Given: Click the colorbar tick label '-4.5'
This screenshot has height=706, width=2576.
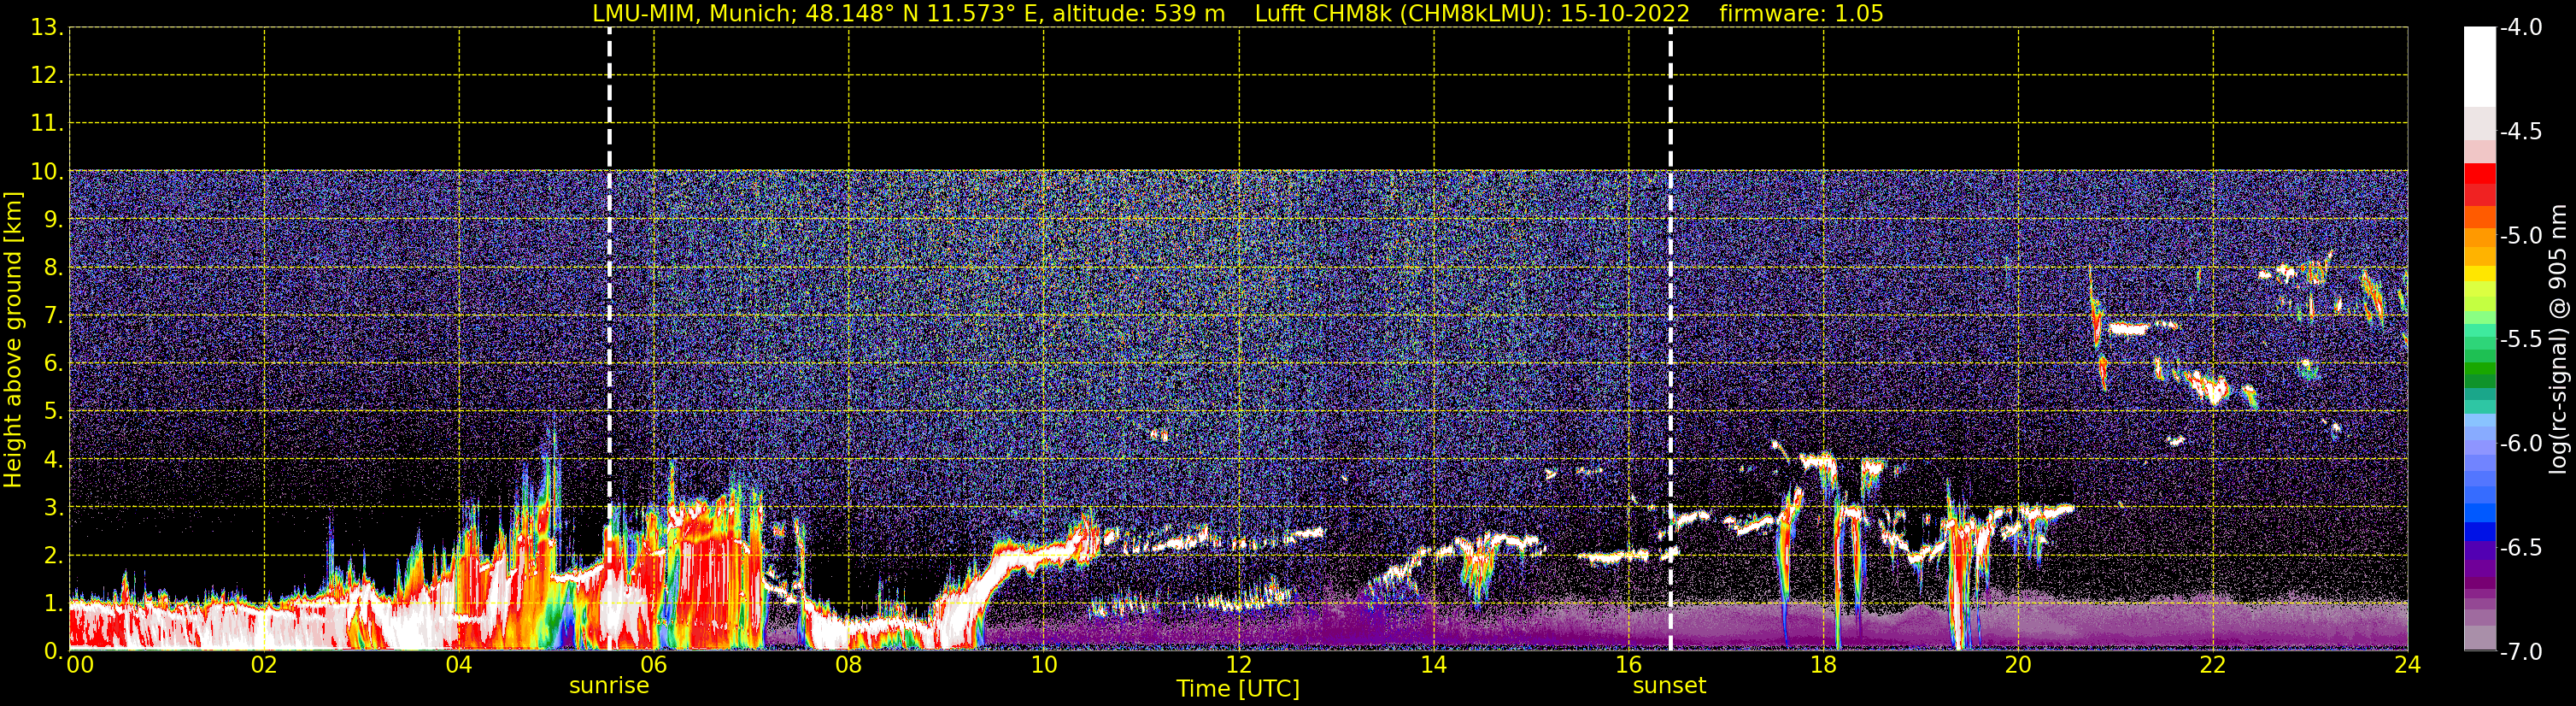Looking at the screenshot, I should (2521, 131).
